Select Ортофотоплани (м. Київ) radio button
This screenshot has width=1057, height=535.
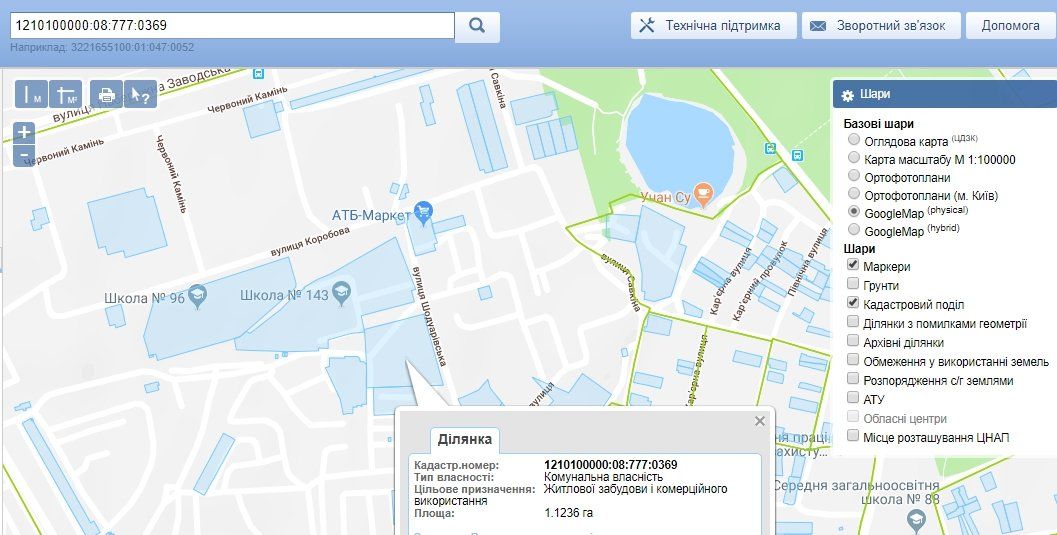click(x=854, y=194)
